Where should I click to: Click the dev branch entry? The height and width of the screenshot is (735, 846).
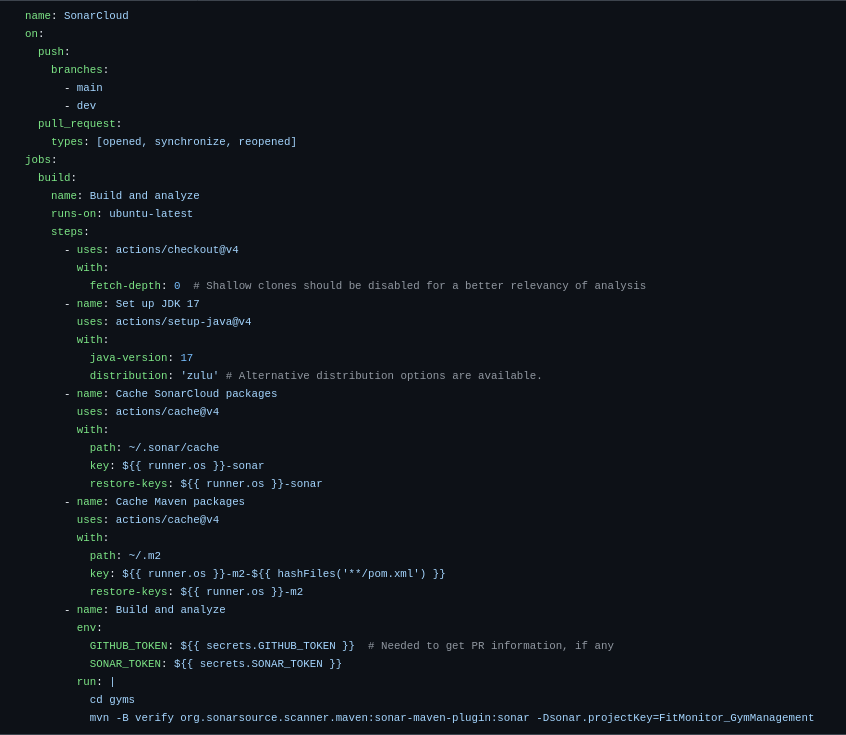(86, 105)
